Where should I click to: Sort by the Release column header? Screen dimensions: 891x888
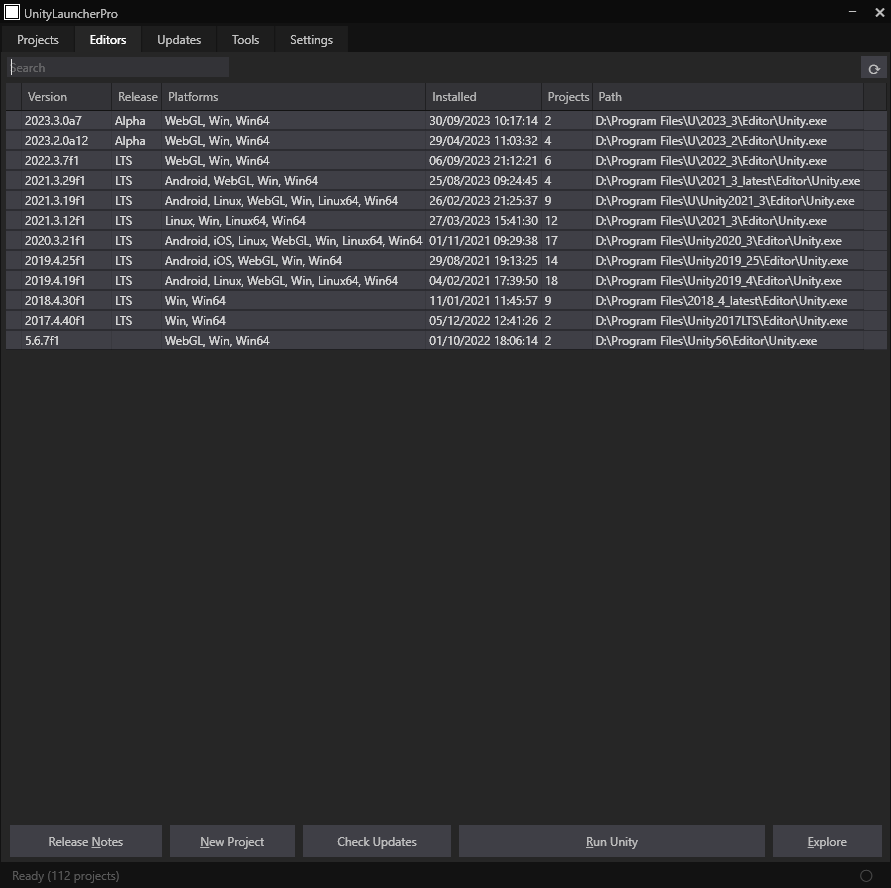(x=137, y=97)
